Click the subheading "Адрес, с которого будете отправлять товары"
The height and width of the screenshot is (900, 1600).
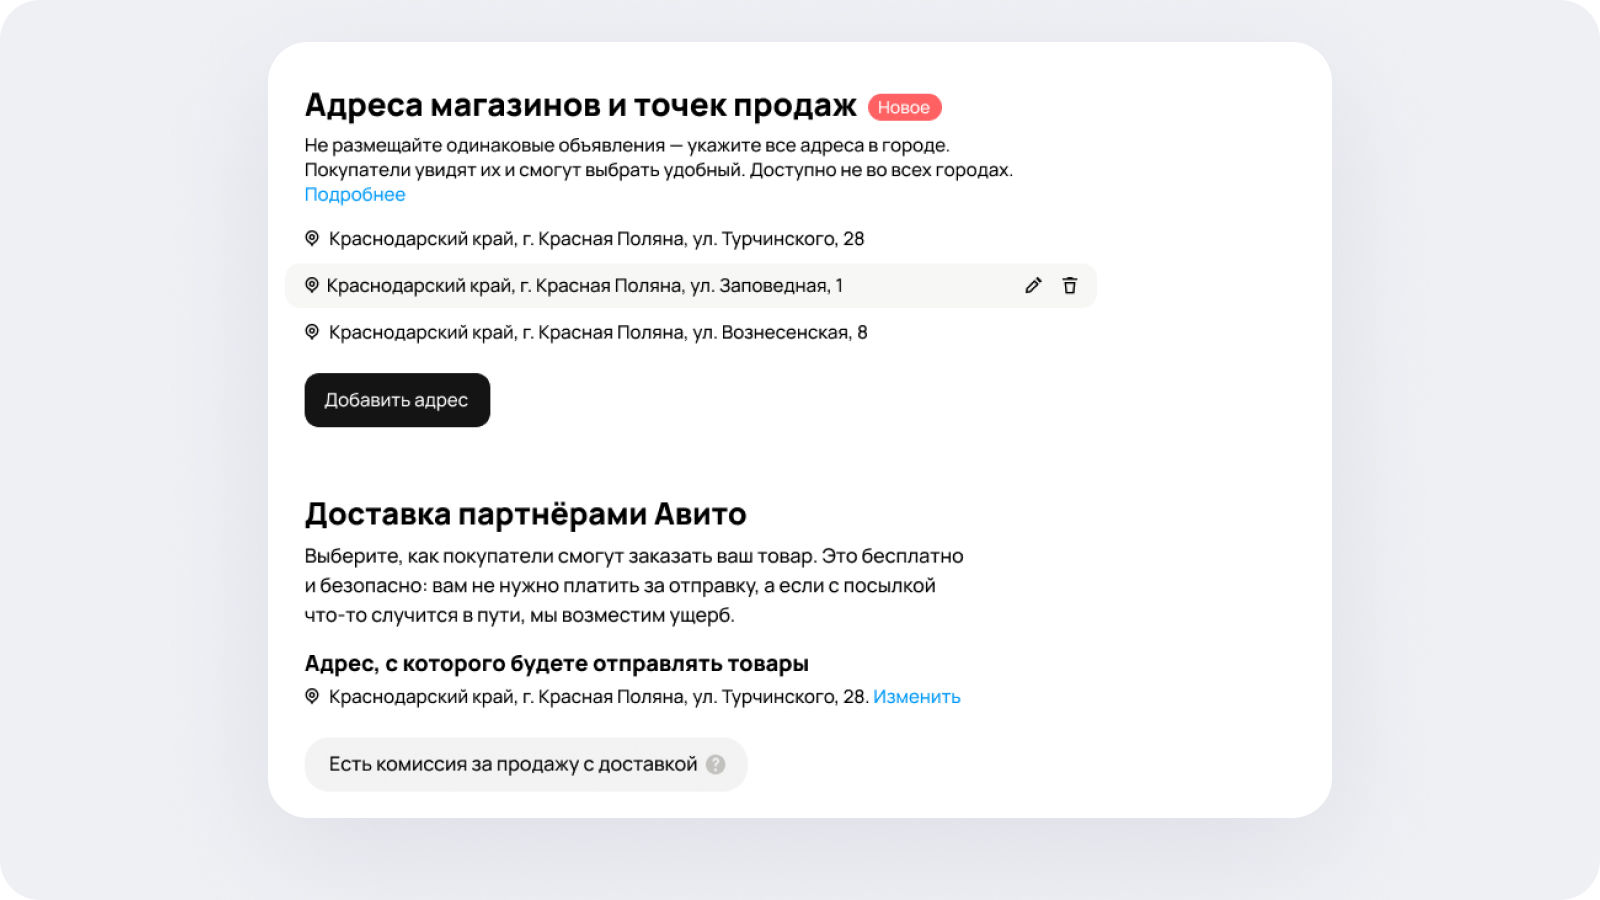(x=556, y=664)
